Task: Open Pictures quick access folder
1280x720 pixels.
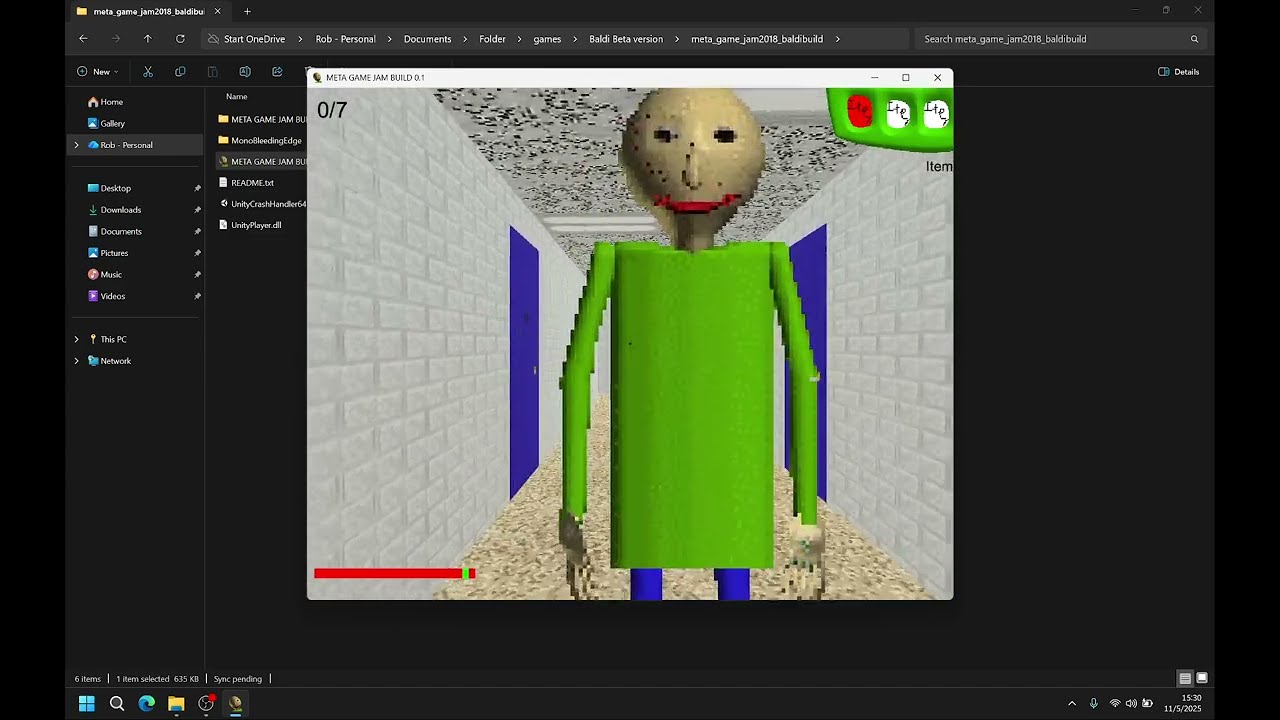Action: point(108,253)
